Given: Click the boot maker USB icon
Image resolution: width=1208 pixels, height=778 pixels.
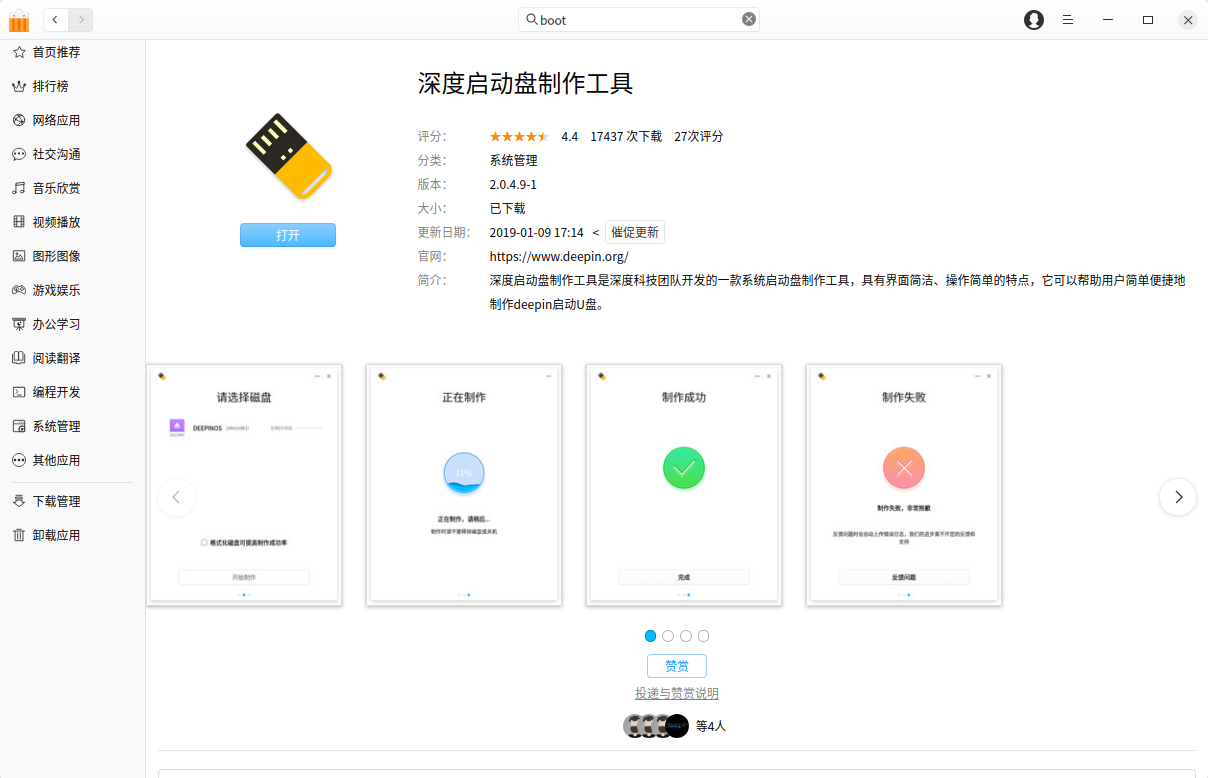Looking at the screenshot, I should (288, 156).
